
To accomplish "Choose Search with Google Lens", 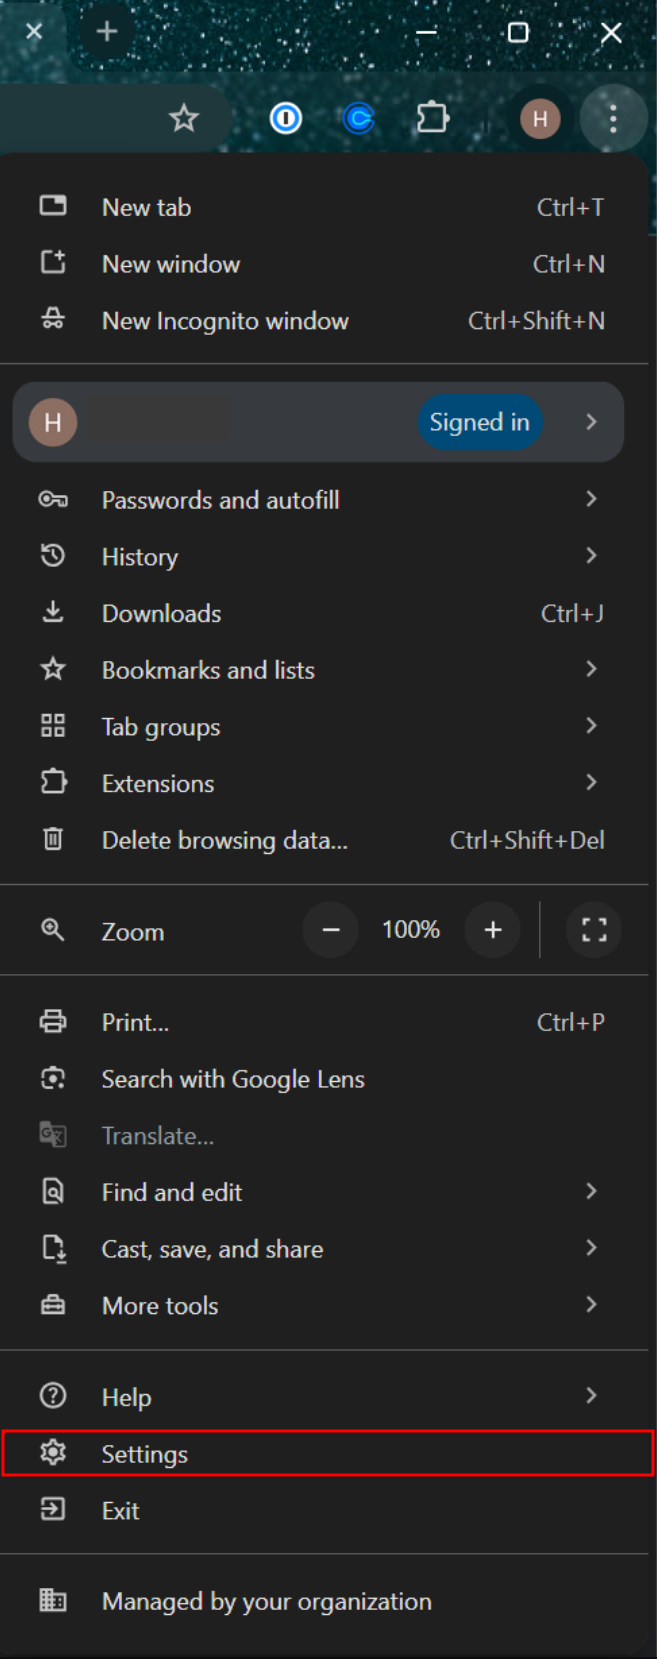I will (x=233, y=1080).
